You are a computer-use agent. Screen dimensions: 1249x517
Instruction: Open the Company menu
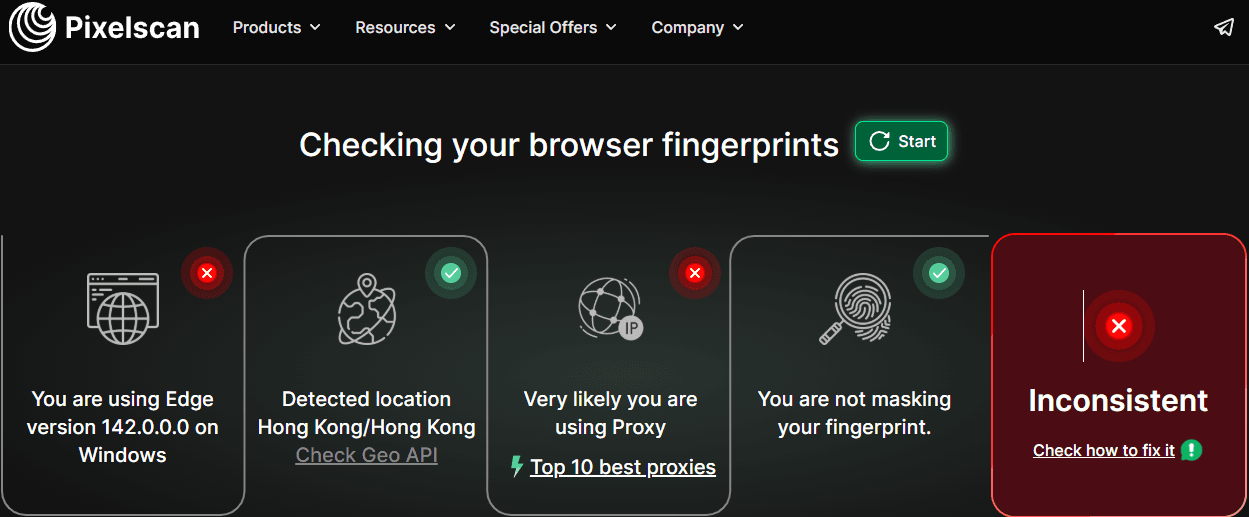click(x=697, y=28)
